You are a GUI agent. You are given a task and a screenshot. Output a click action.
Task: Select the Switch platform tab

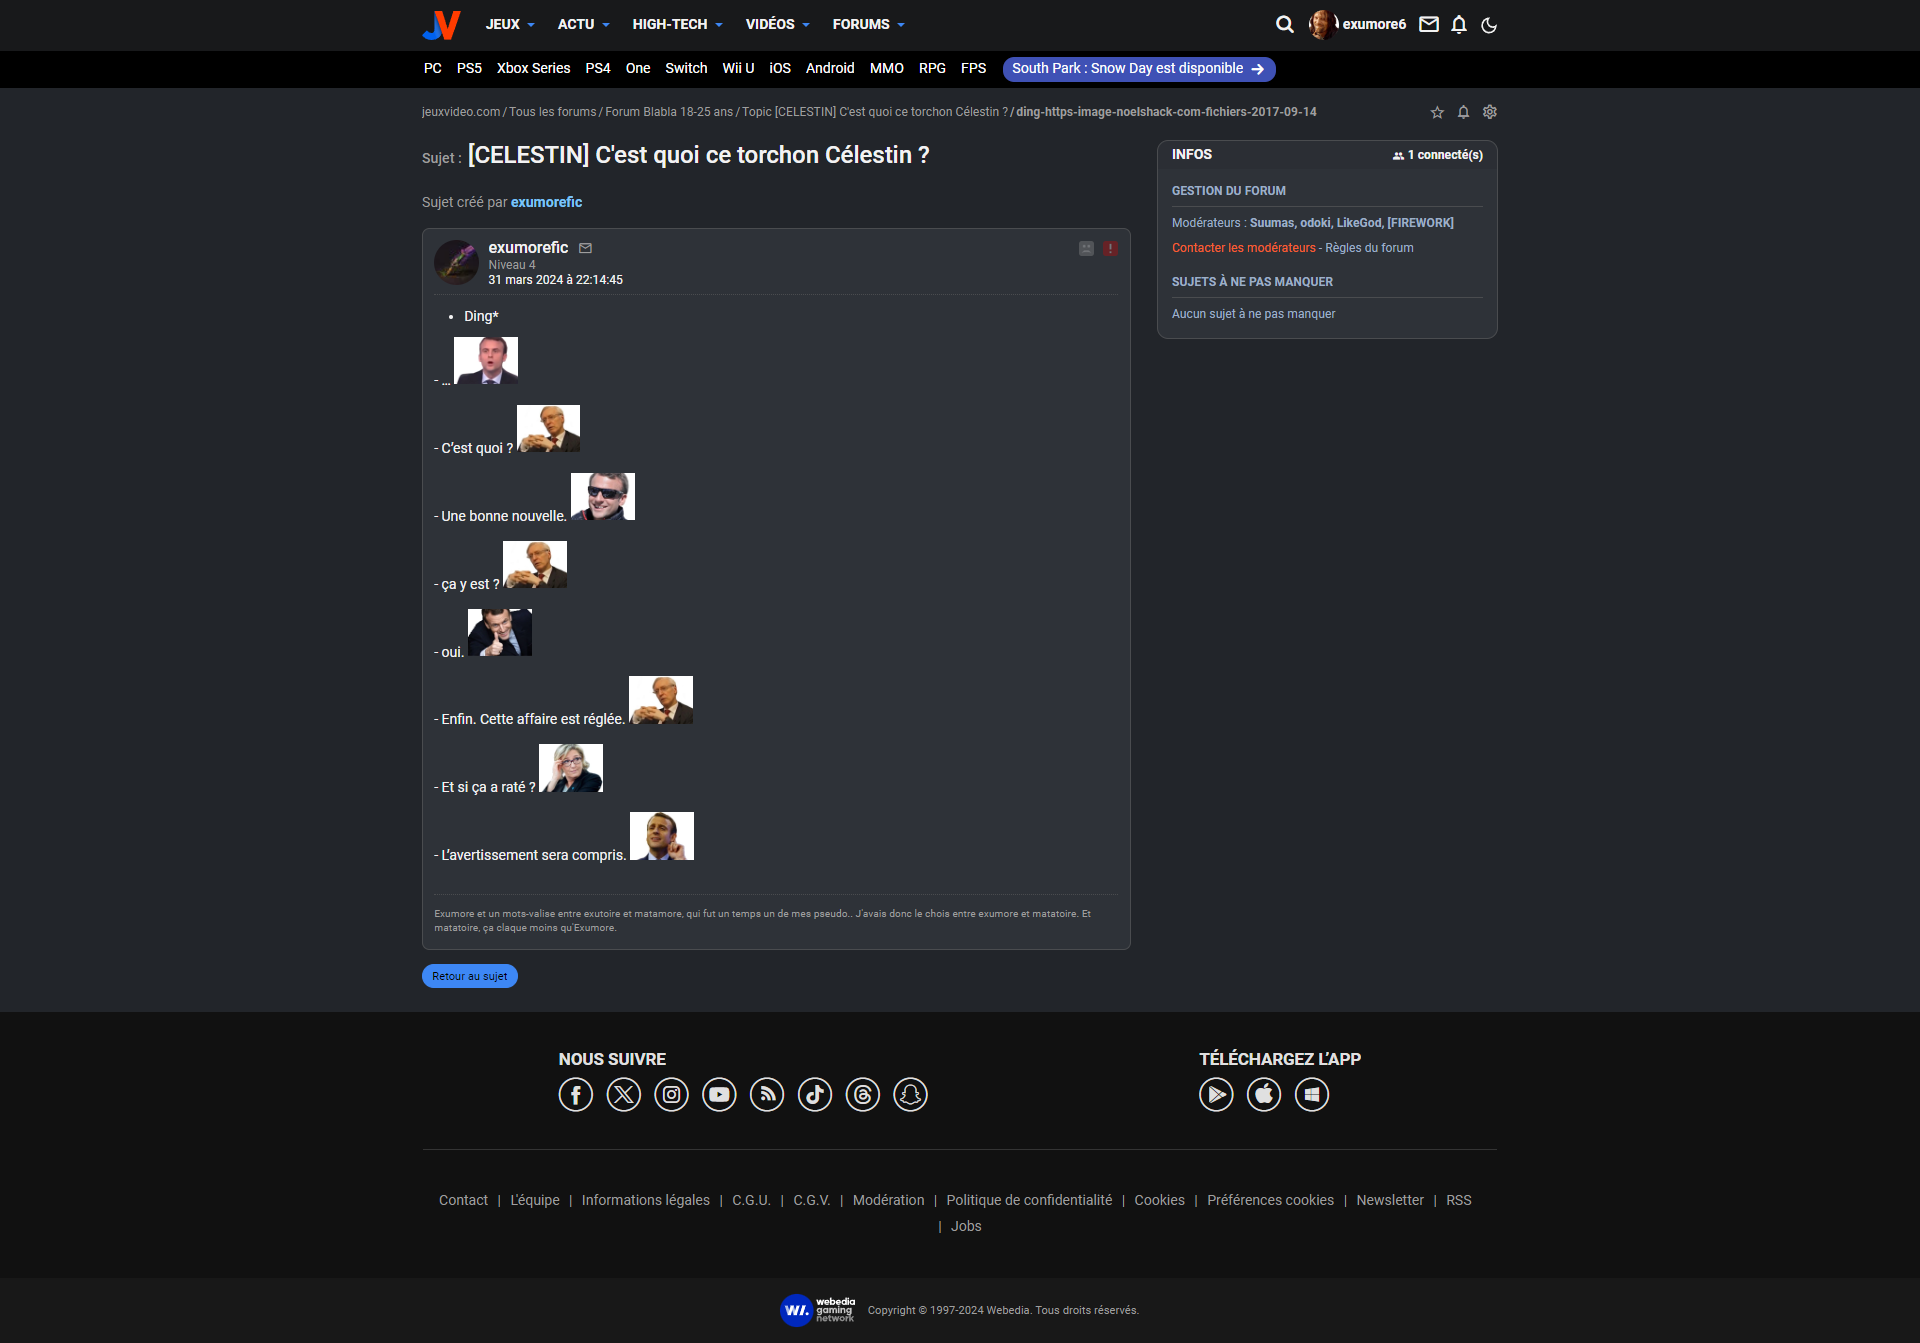686,68
